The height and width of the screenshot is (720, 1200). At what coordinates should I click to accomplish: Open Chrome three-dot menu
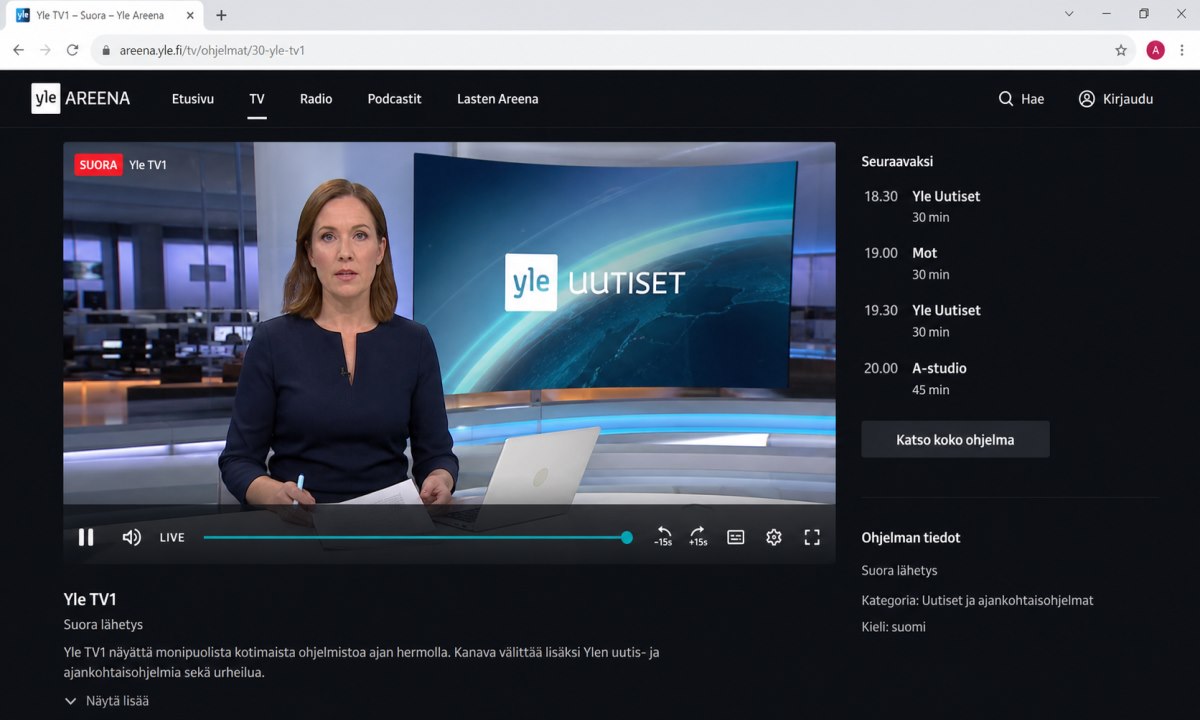(1182, 50)
